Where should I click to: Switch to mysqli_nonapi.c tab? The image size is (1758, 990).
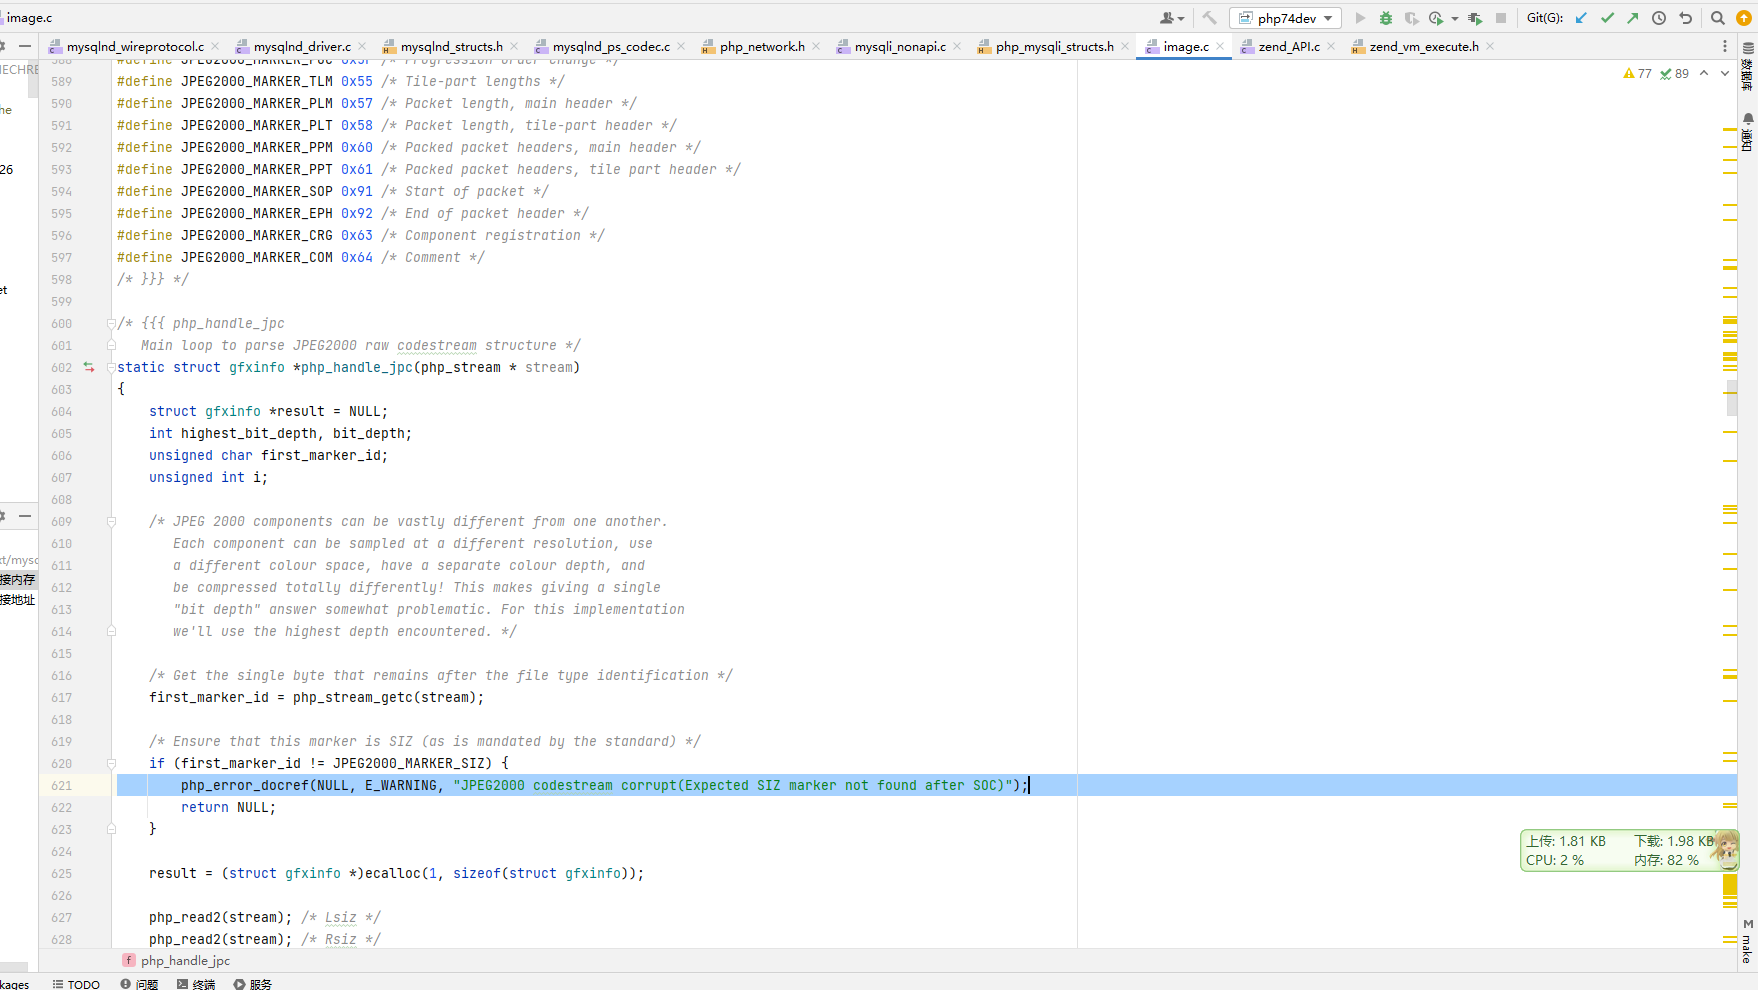click(x=900, y=46)
